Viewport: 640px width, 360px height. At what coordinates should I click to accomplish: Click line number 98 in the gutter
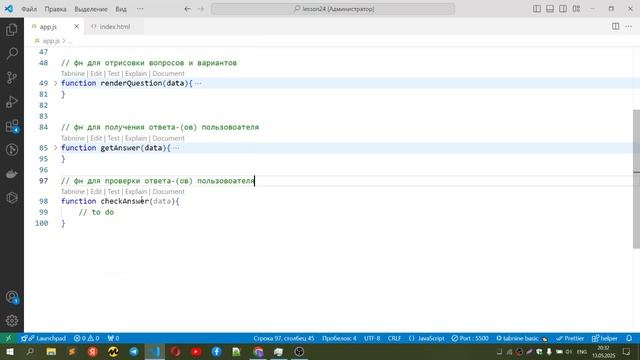tap(43, 201)
